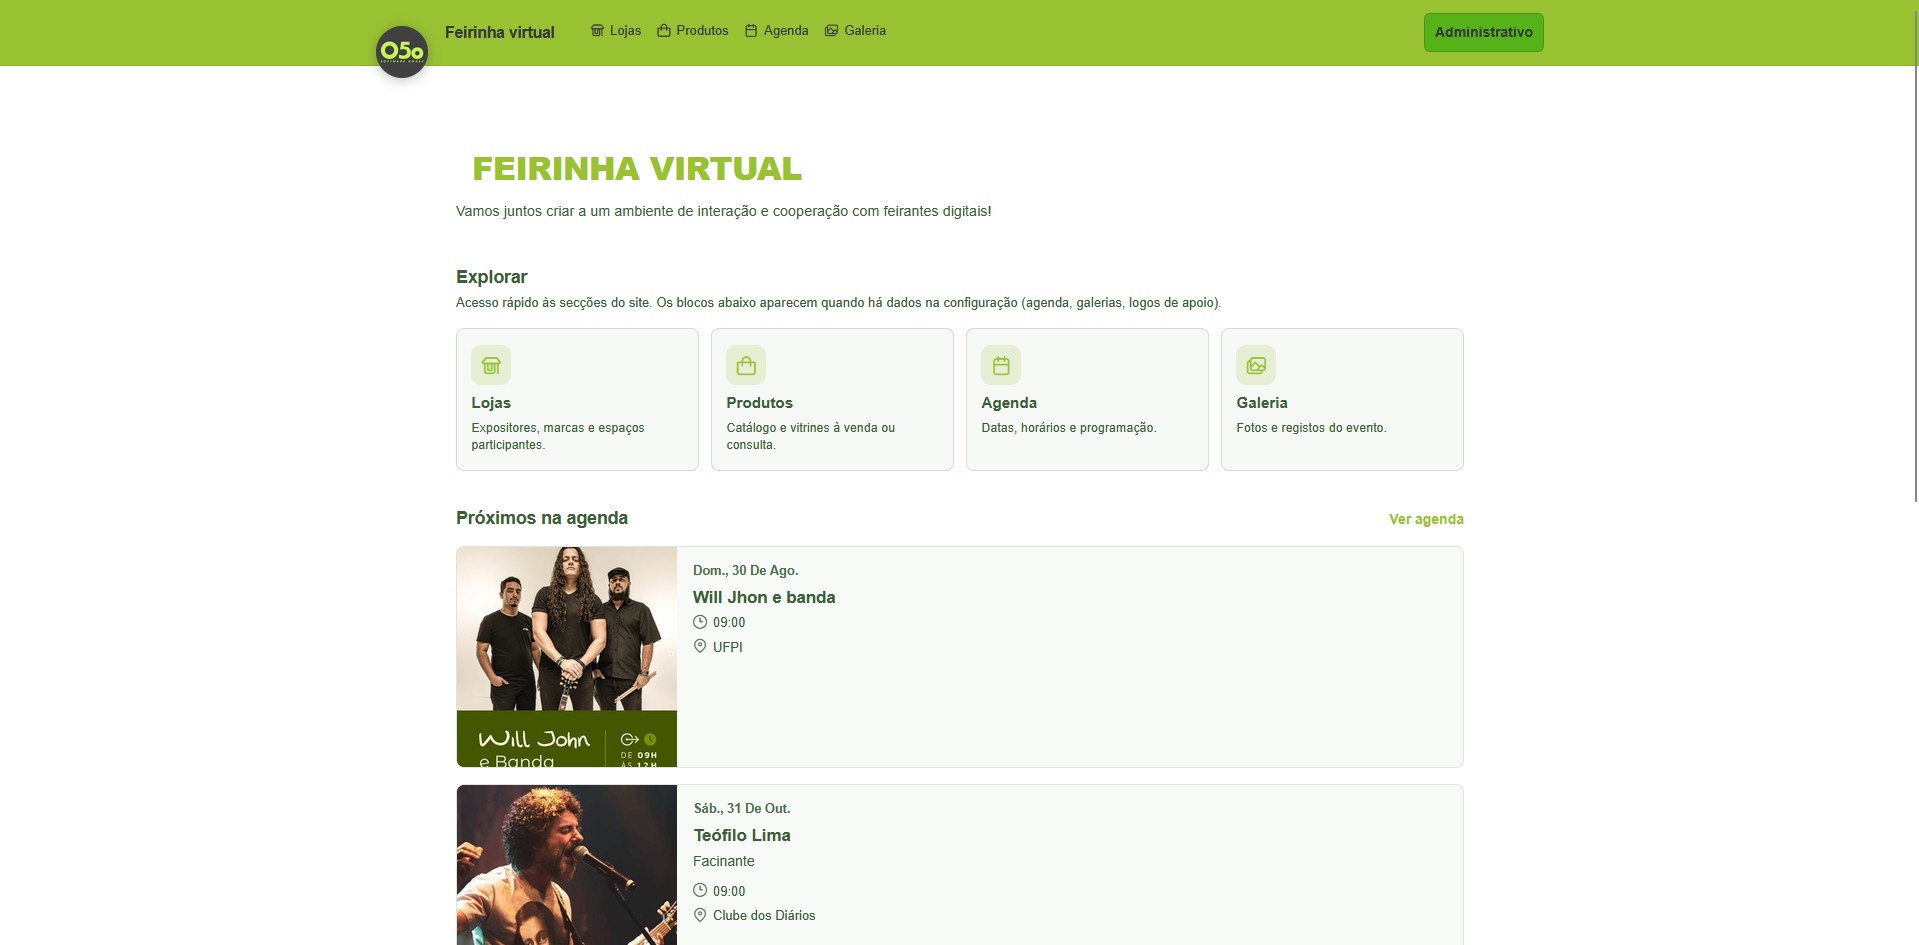Open the Agenda card title
1919x945 pixels.
tap(1009, 403)
